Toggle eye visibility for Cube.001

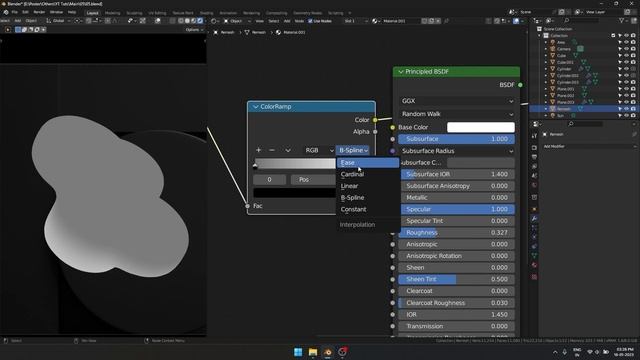[x=627, y=62]
